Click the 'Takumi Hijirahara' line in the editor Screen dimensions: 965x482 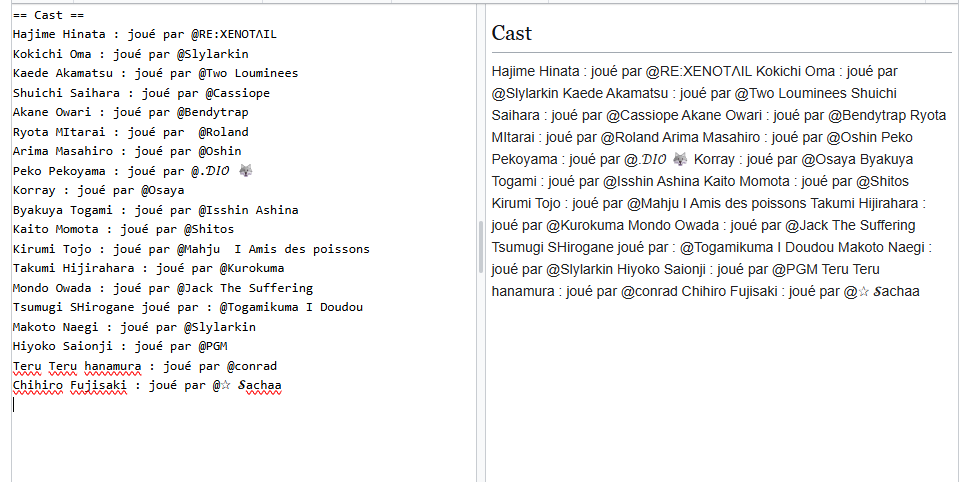point(148,268)
